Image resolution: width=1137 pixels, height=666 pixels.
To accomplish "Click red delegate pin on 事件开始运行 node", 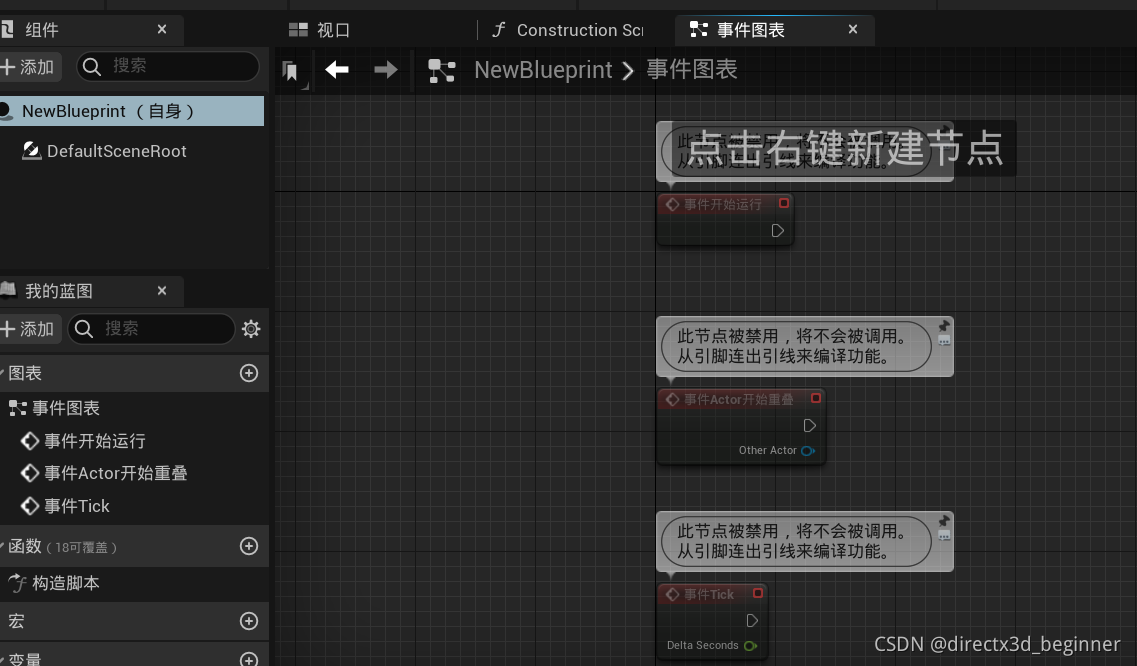I will coord(784,203).
